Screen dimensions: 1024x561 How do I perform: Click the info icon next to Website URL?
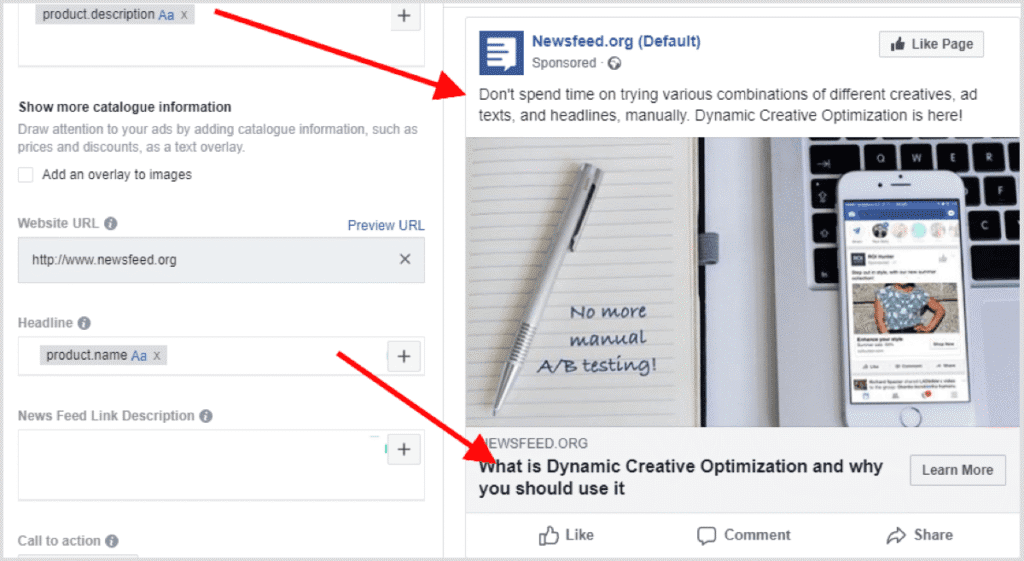(111, 224)
